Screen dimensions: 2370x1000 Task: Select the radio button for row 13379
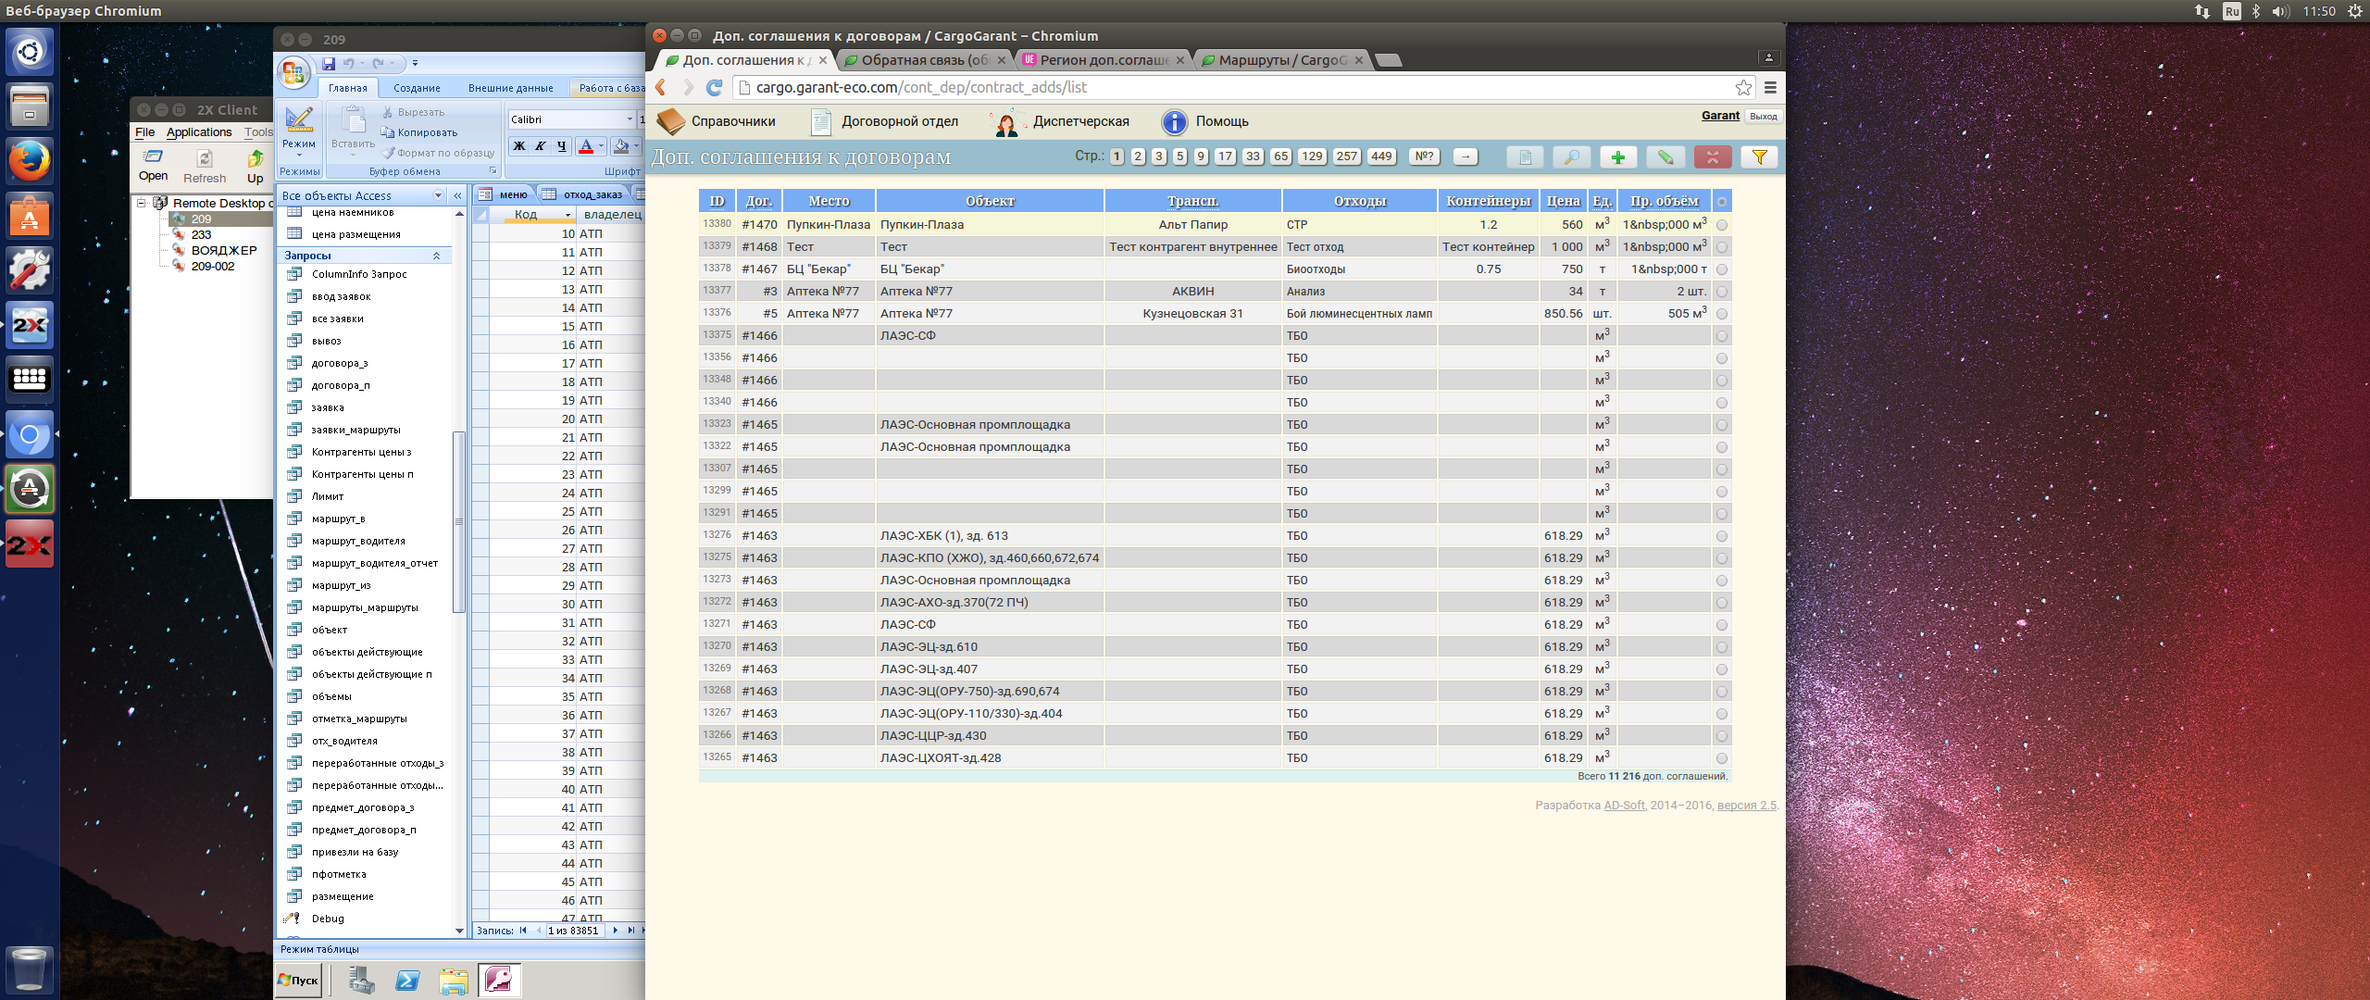(1722, 247)
